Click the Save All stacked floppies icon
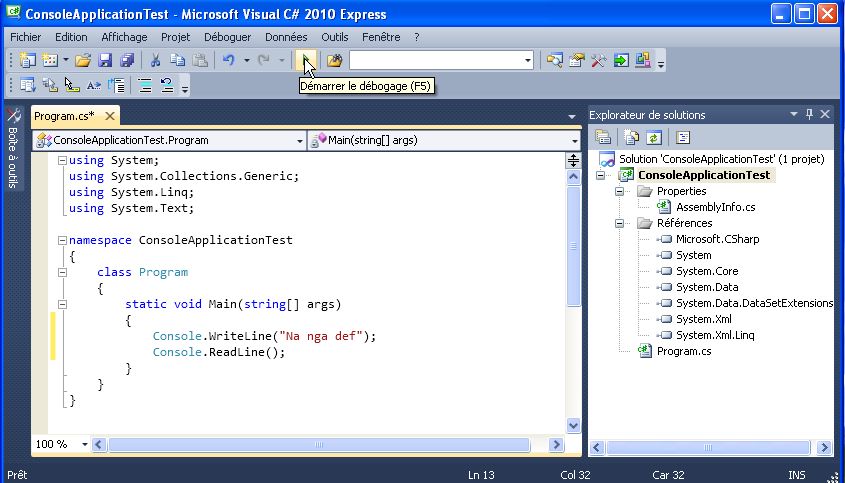 pyautogui.click(x=127, y=60)
